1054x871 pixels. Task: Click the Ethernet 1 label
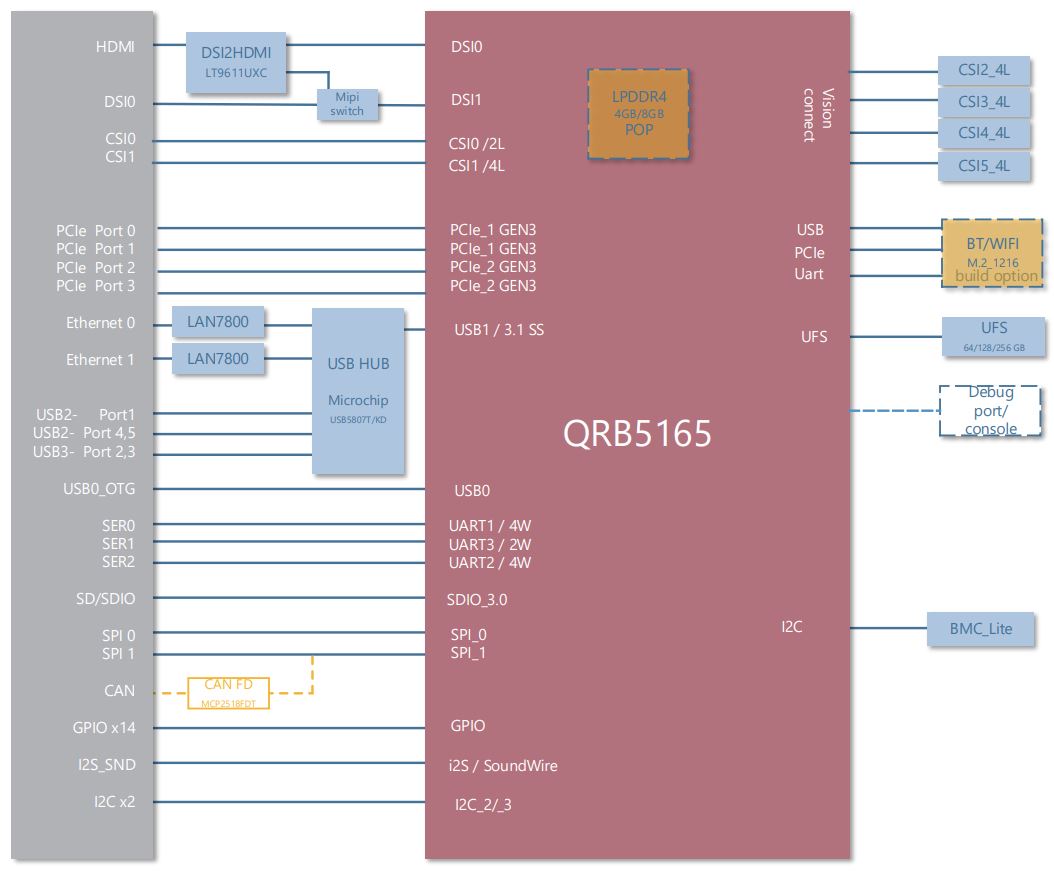(100, 360)
